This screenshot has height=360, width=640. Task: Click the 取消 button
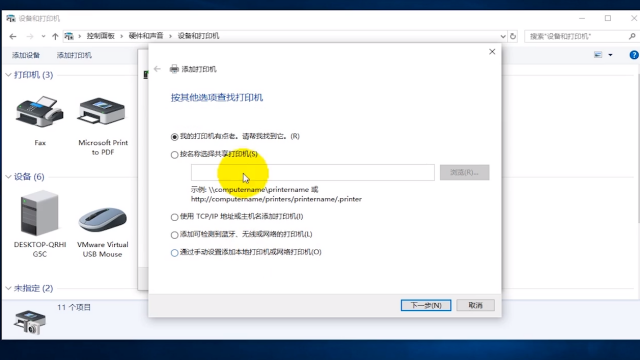[476, 305]
